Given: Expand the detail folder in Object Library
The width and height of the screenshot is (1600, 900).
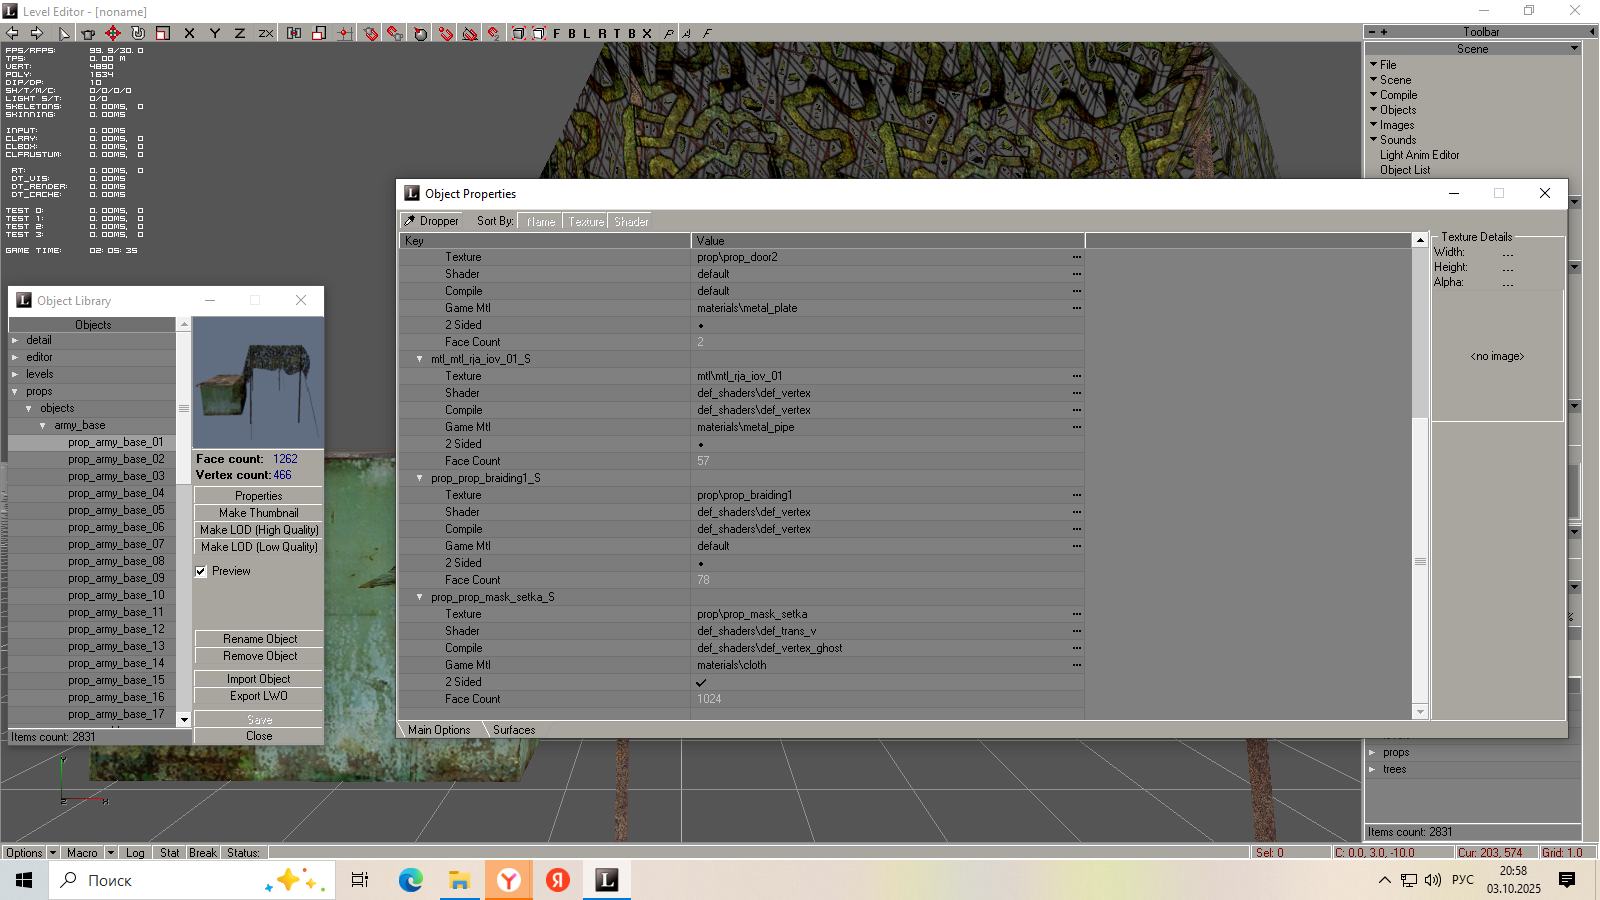Looking at the screenshot, I should coord(15,341).
